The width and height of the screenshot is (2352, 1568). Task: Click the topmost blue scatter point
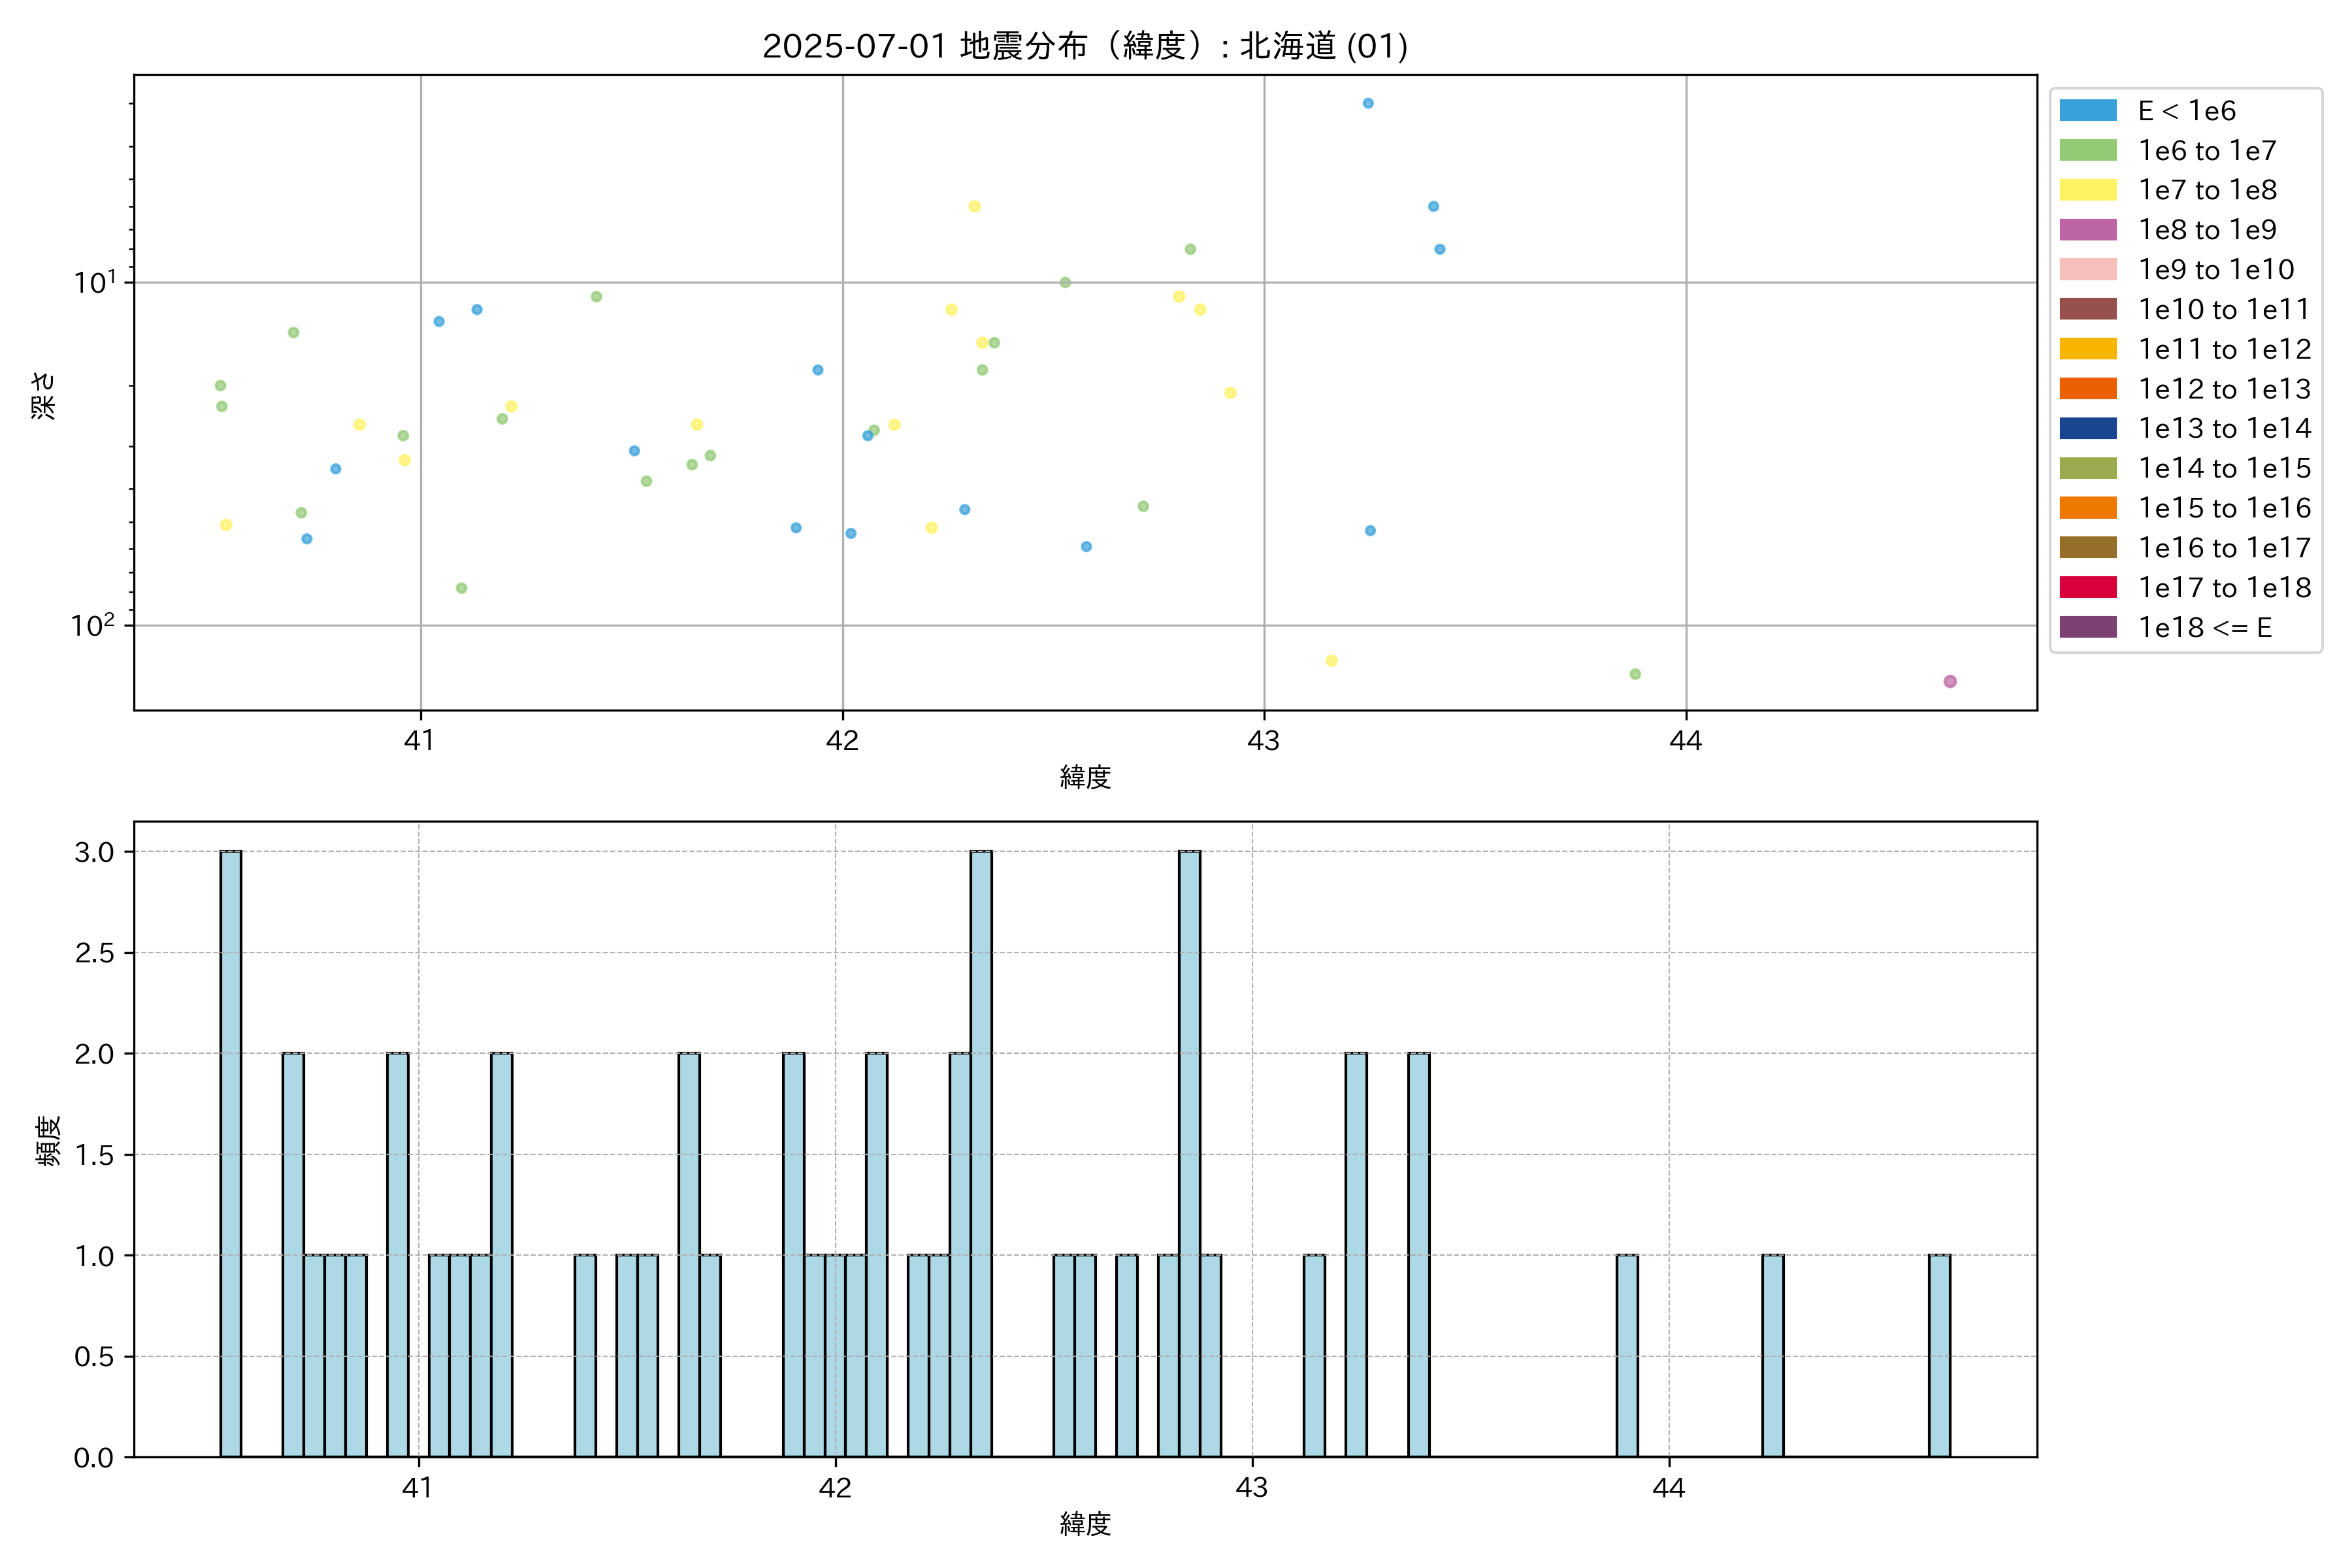1367,103
